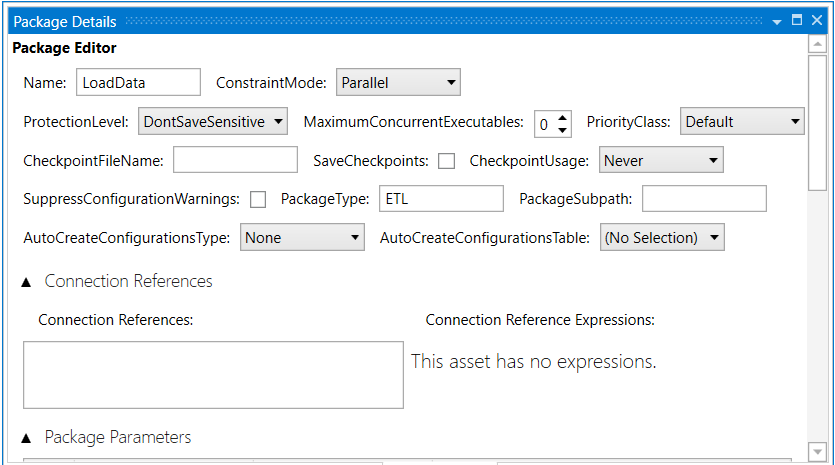The width and height of the screenshot is (835, 465).
Task: Collapse the Connection References section
Action: (x=27, y=282)
